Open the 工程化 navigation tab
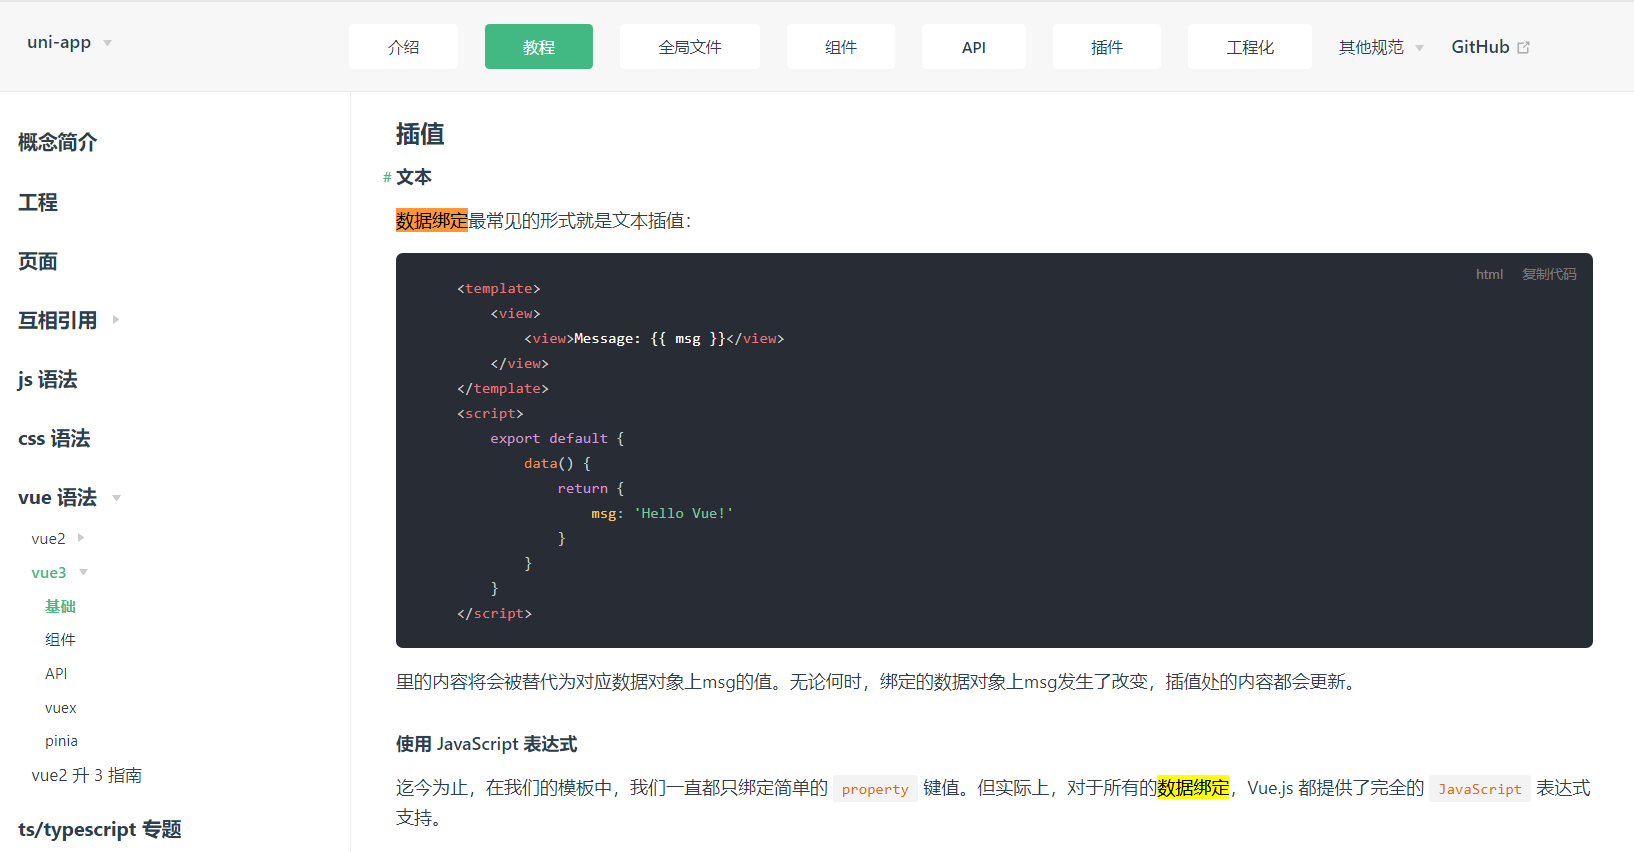This screenshot has height=852, width=1634. tap(1250, 47)
